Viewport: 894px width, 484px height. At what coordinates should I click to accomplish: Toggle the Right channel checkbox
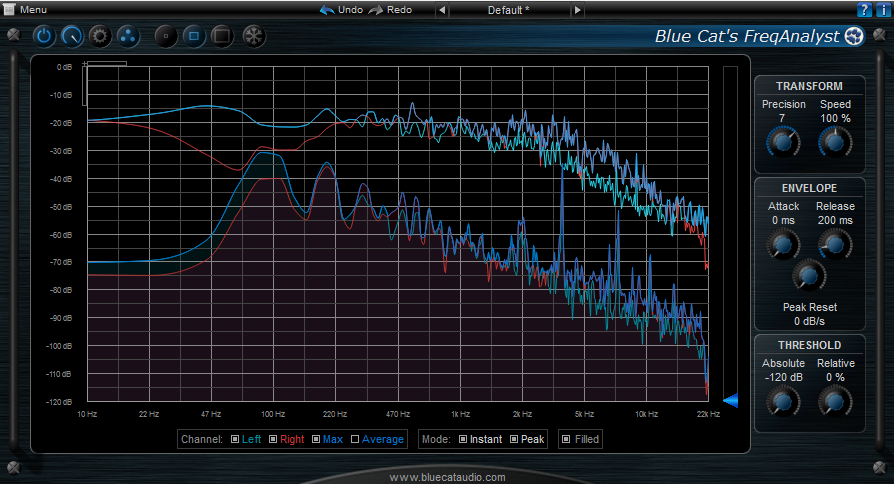[x=273, y=439]
